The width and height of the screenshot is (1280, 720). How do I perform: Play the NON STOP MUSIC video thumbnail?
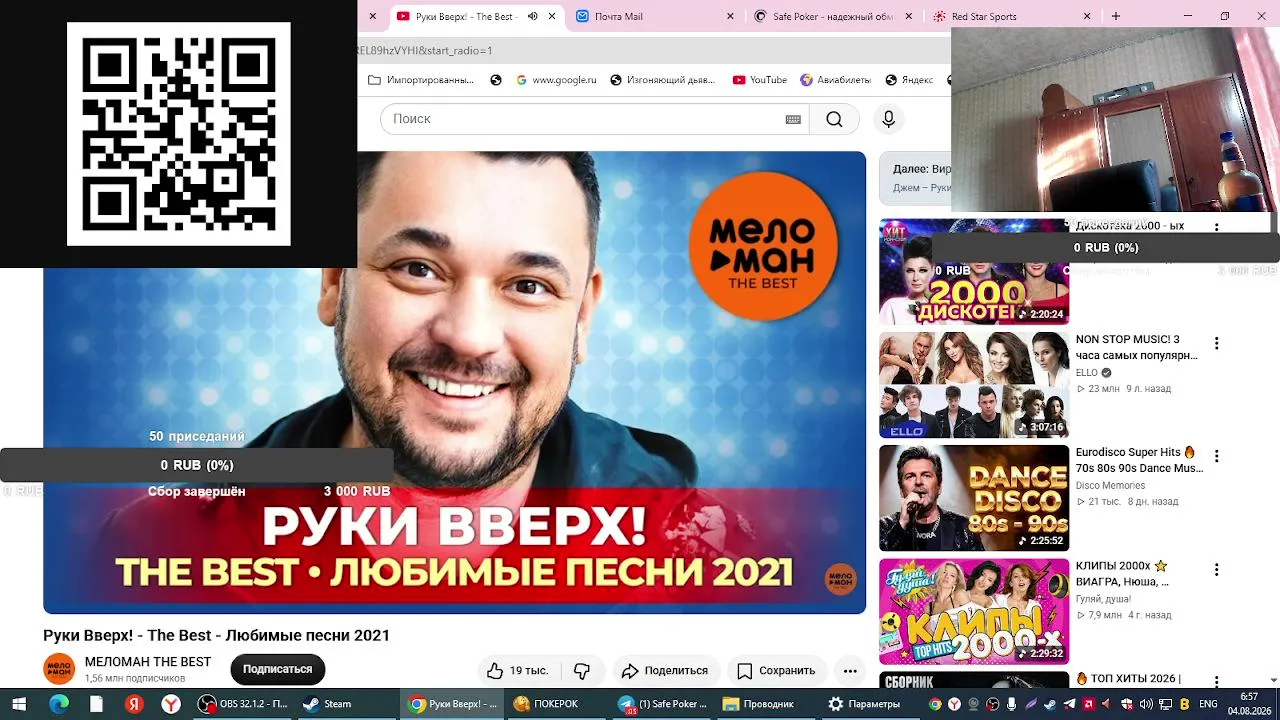coord(974,385)
